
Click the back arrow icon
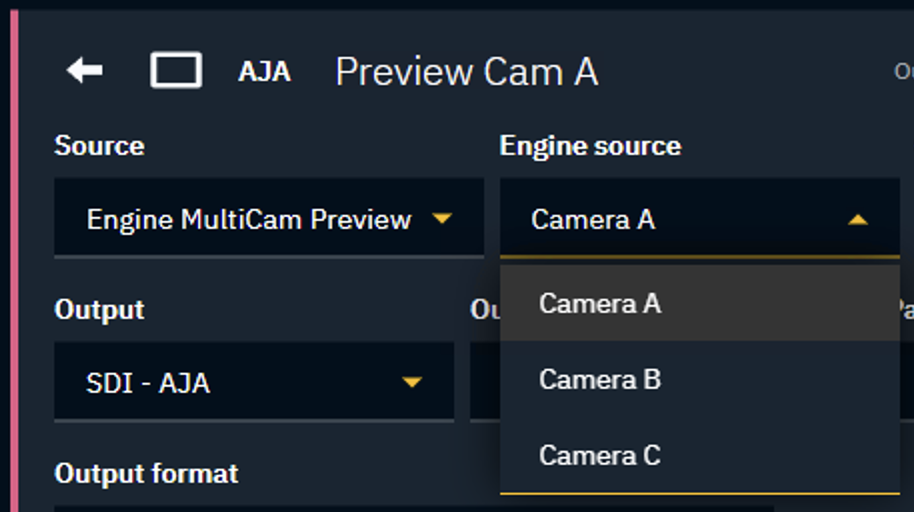(x=85, y=71)
